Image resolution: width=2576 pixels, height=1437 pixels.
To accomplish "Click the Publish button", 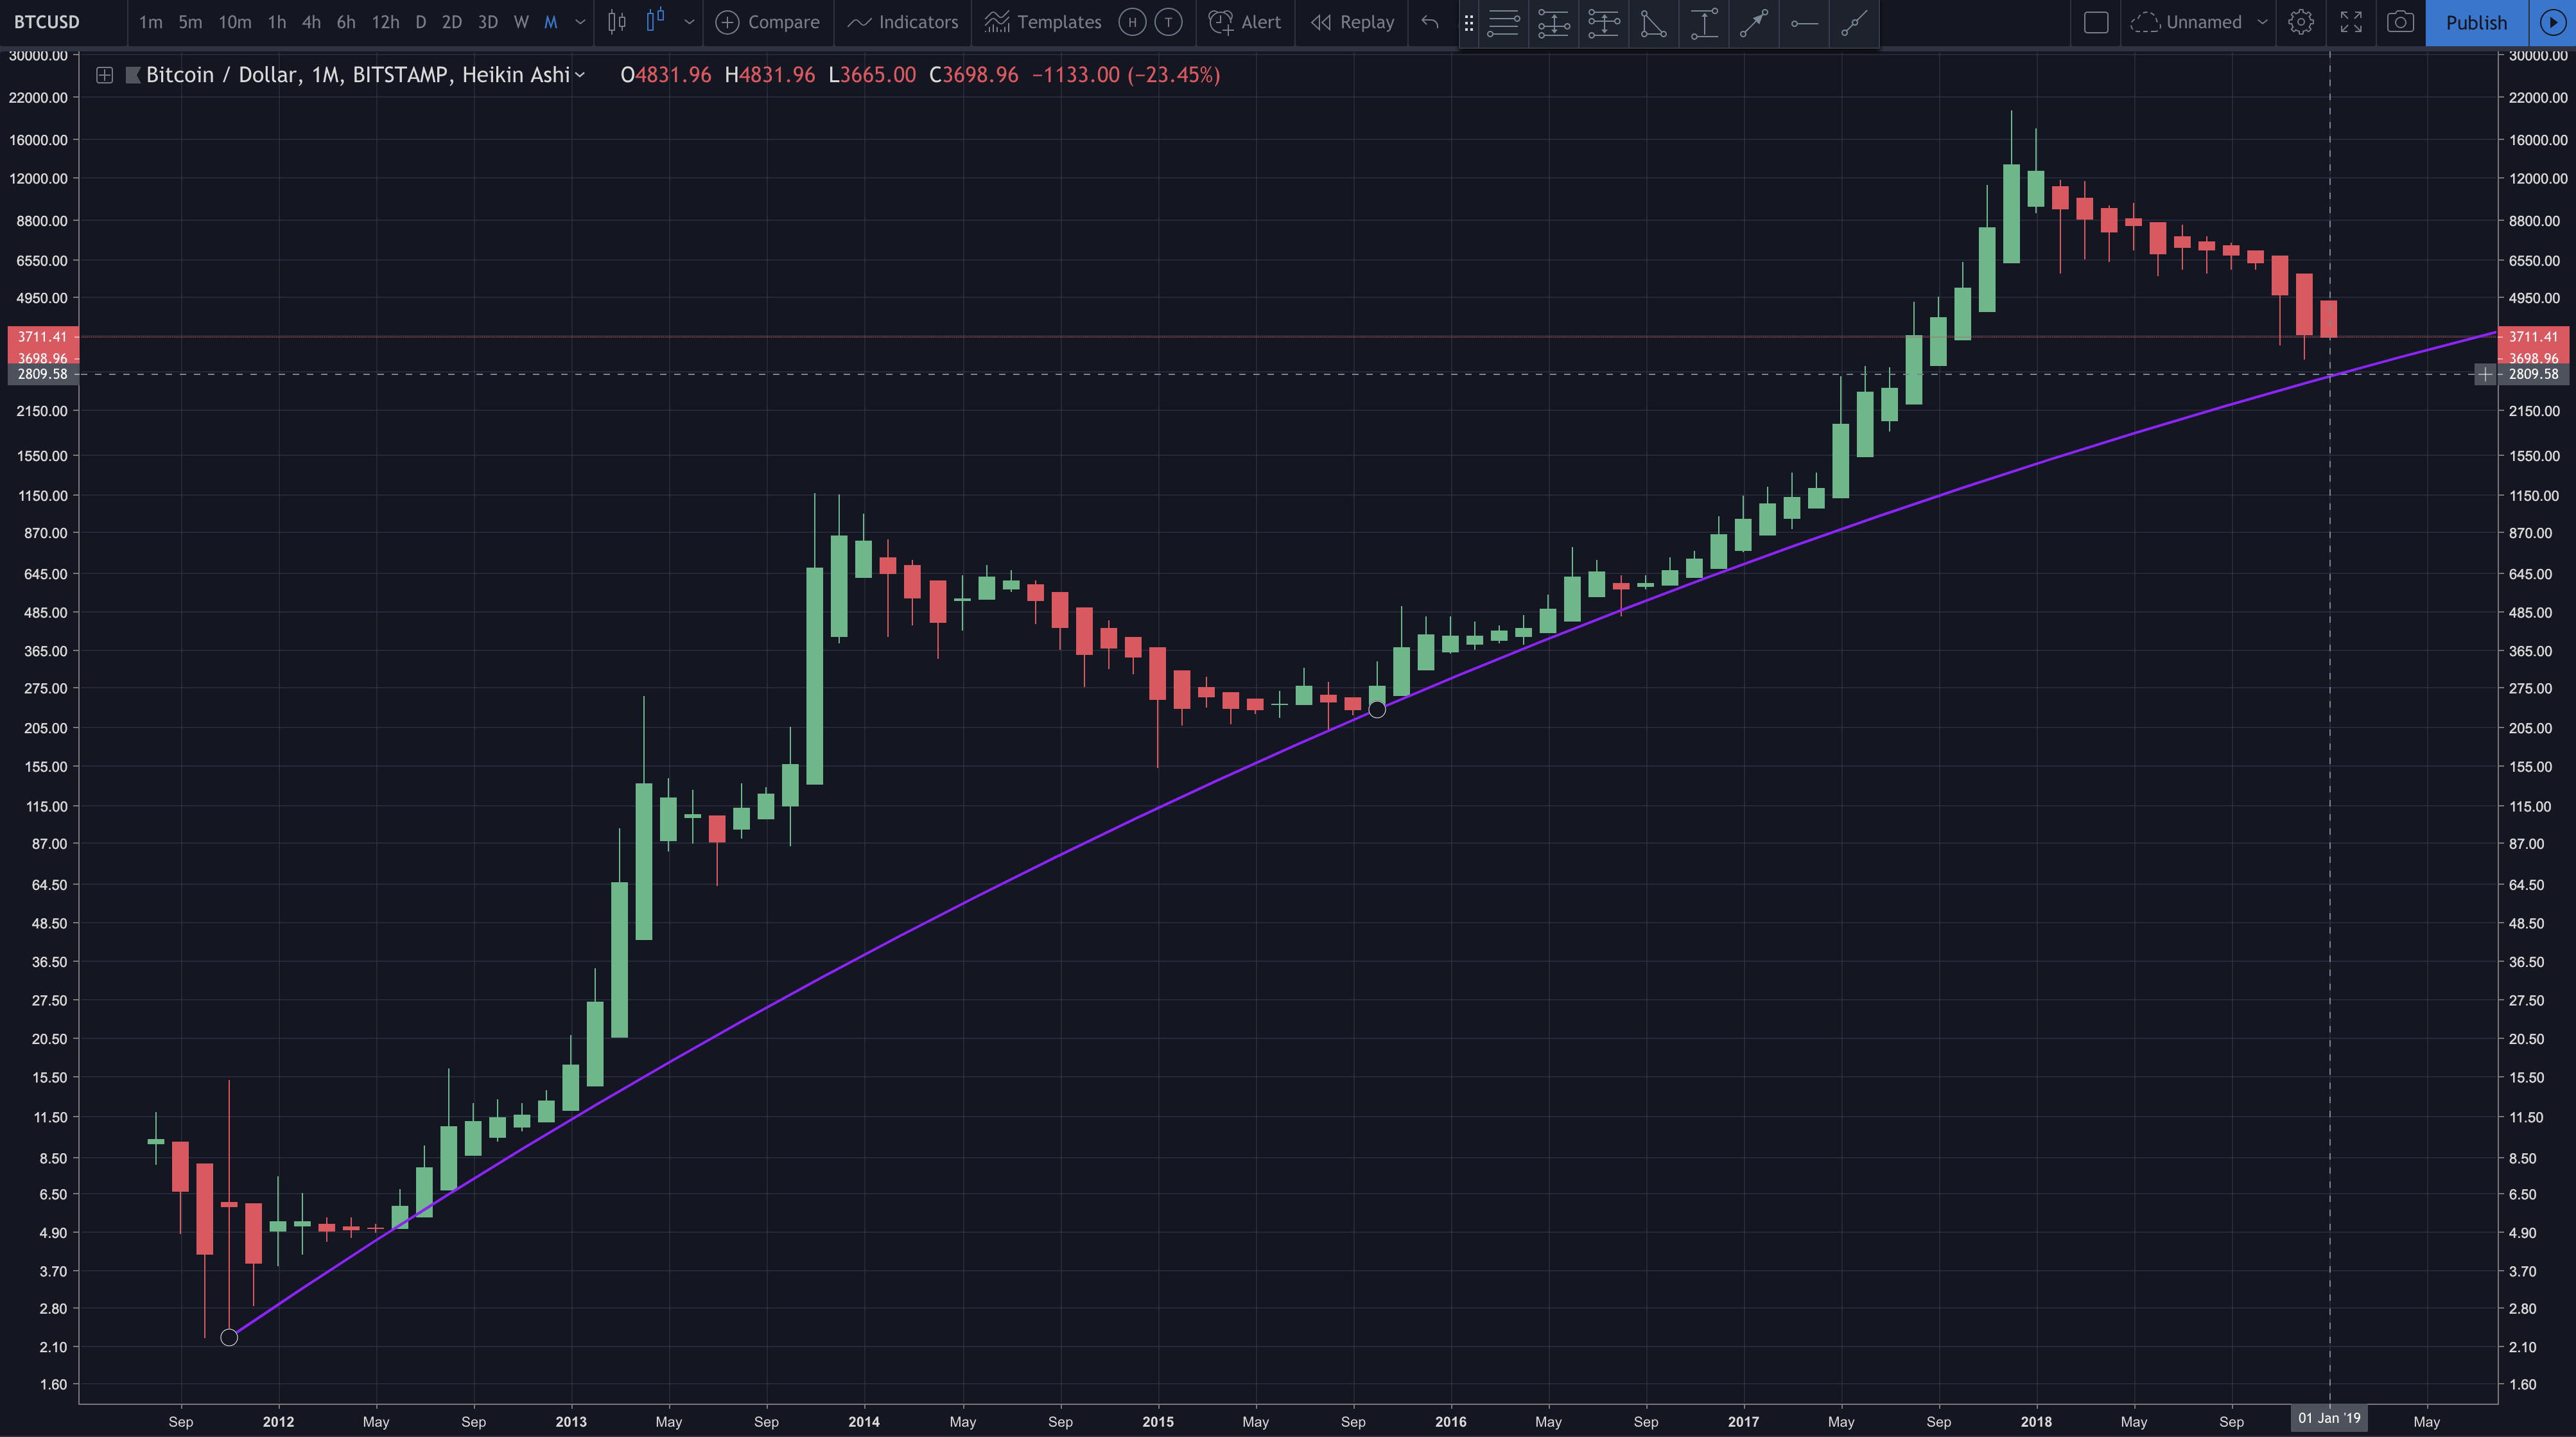I will (2475, 22).
